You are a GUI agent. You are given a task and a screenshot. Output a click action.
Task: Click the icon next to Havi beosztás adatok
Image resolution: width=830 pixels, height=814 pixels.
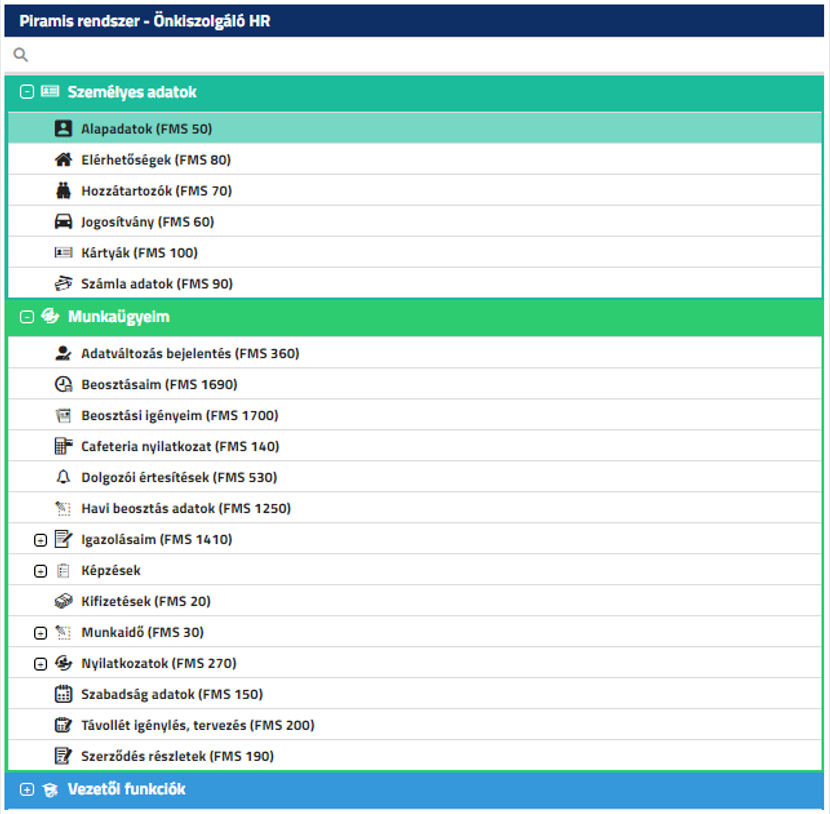coord(63,508)
